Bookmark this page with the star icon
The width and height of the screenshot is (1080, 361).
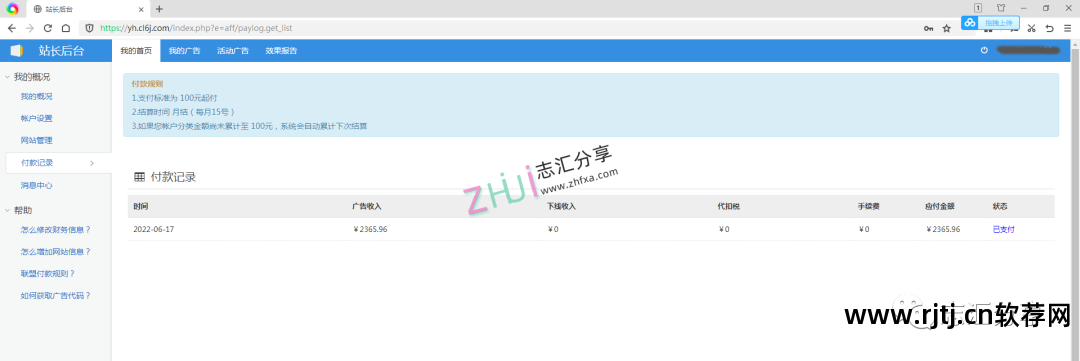pyautogui.click(x=946, y=28)
